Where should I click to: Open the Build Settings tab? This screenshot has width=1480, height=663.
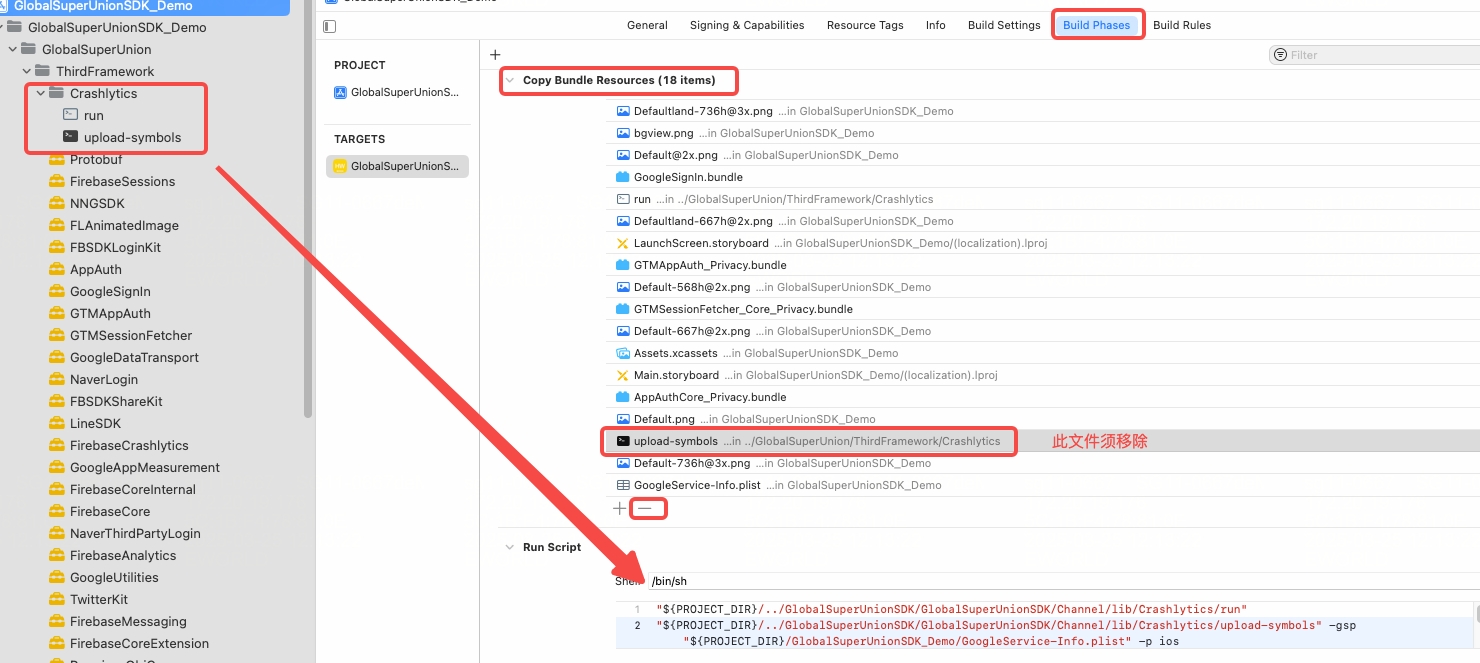tap(1004, 25)
